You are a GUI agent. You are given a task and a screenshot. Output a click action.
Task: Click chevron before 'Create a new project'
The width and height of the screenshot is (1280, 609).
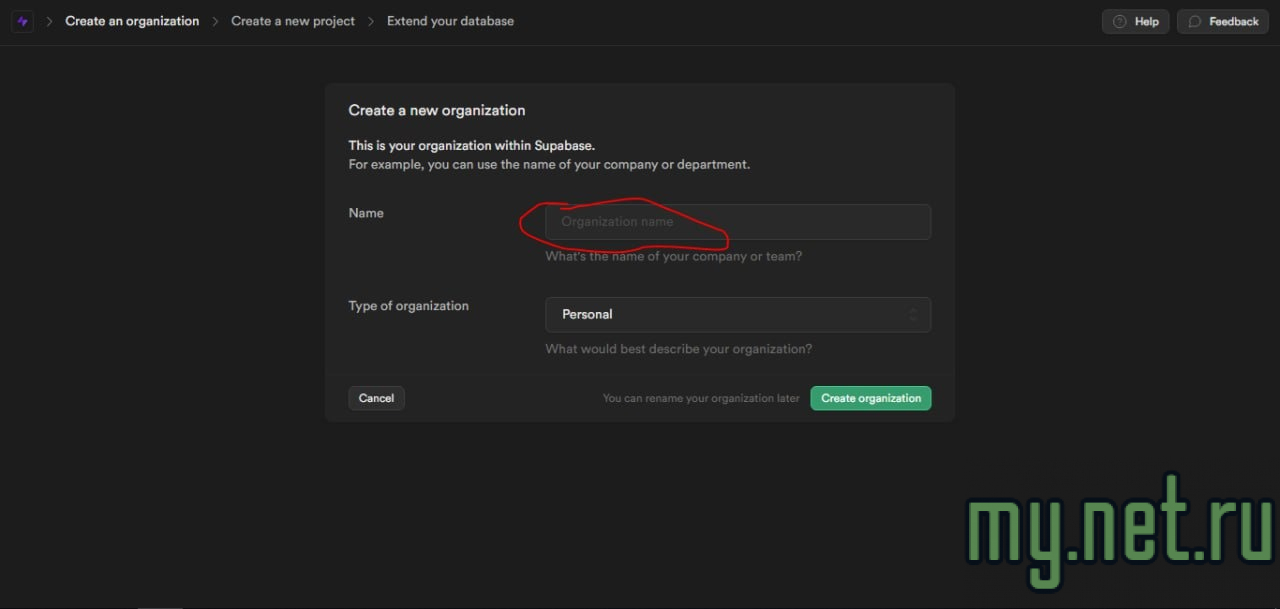(215, 21)
